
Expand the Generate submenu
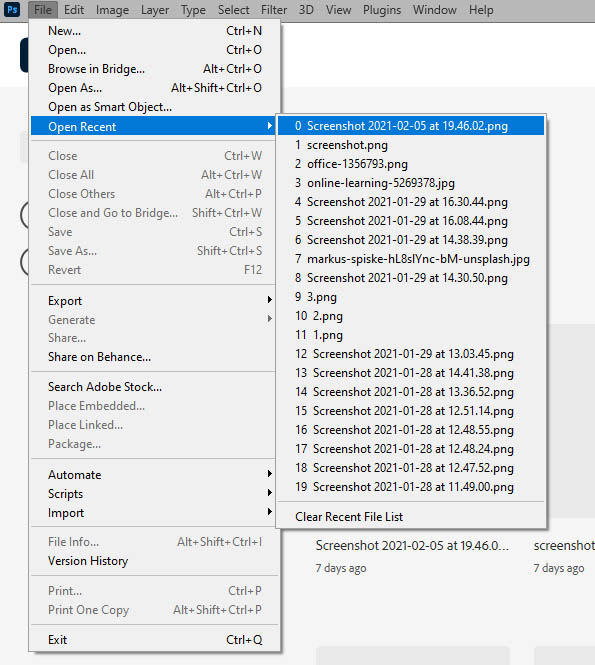(155, 319)
